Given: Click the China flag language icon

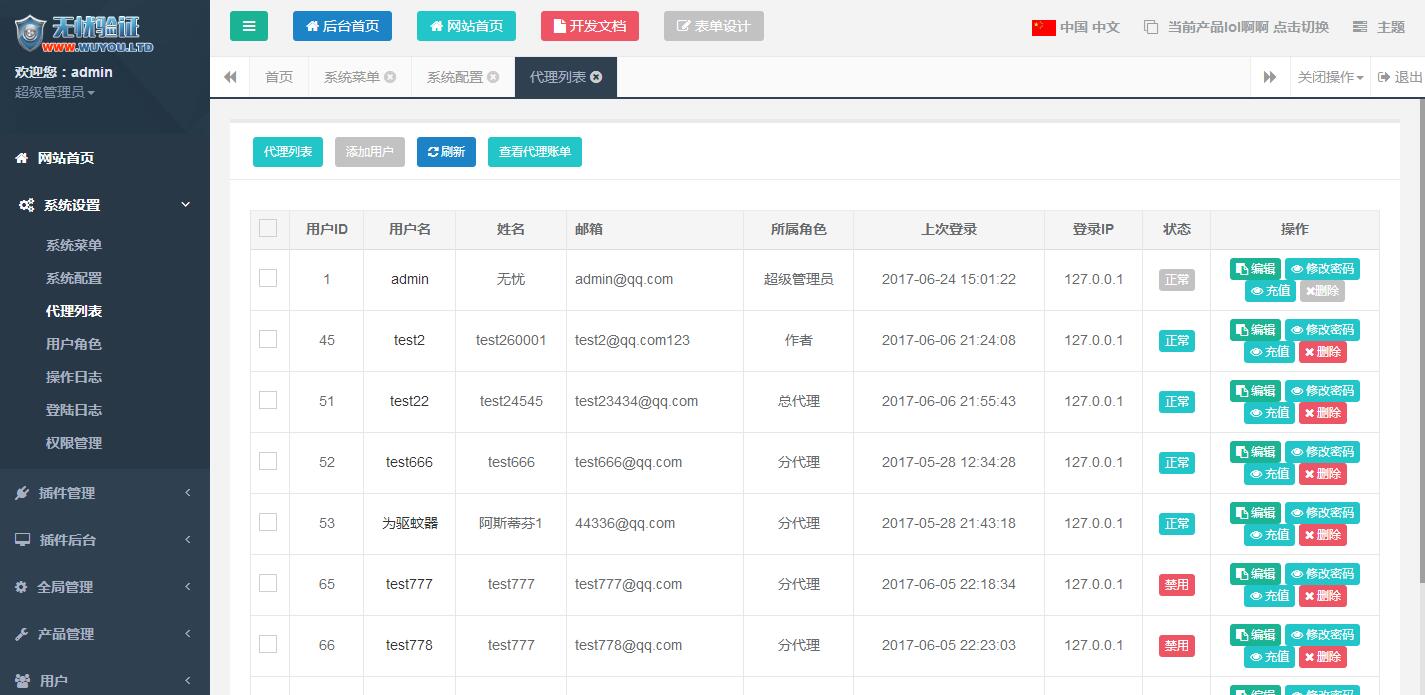Looking at the screenshot, I should [x=1043, y=27].
